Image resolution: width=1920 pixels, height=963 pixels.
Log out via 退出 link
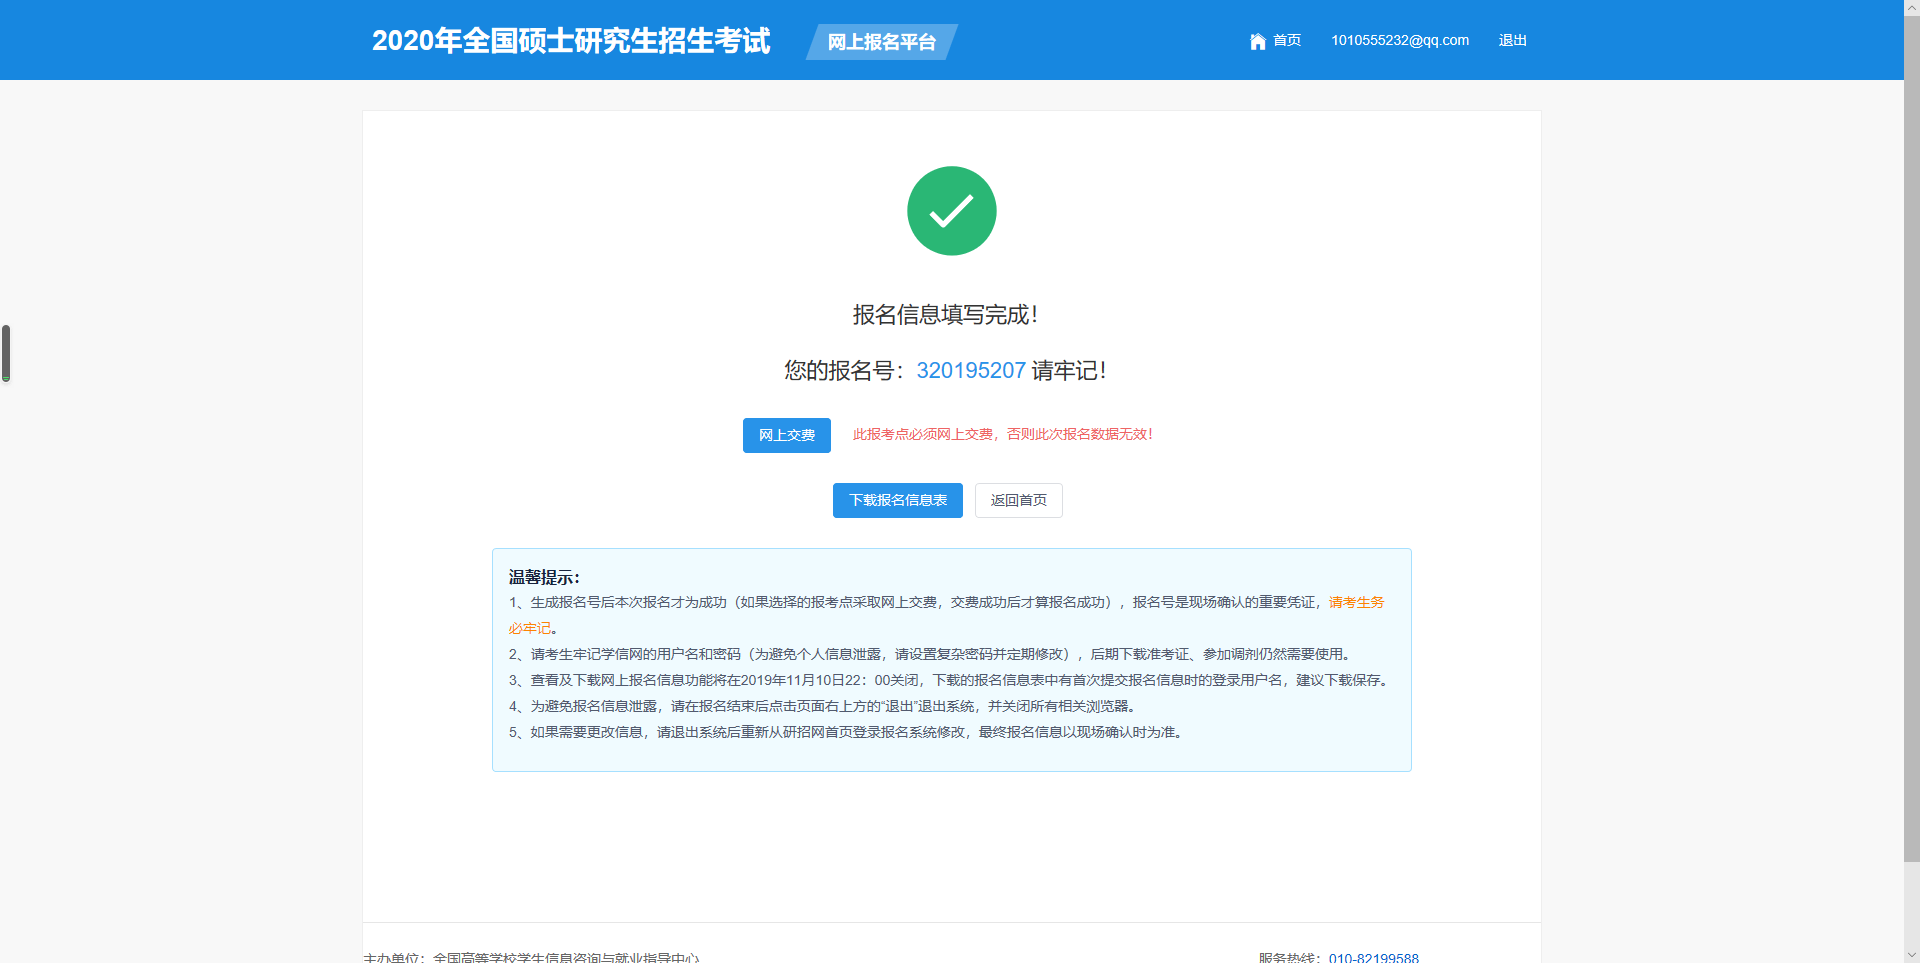1512,41
